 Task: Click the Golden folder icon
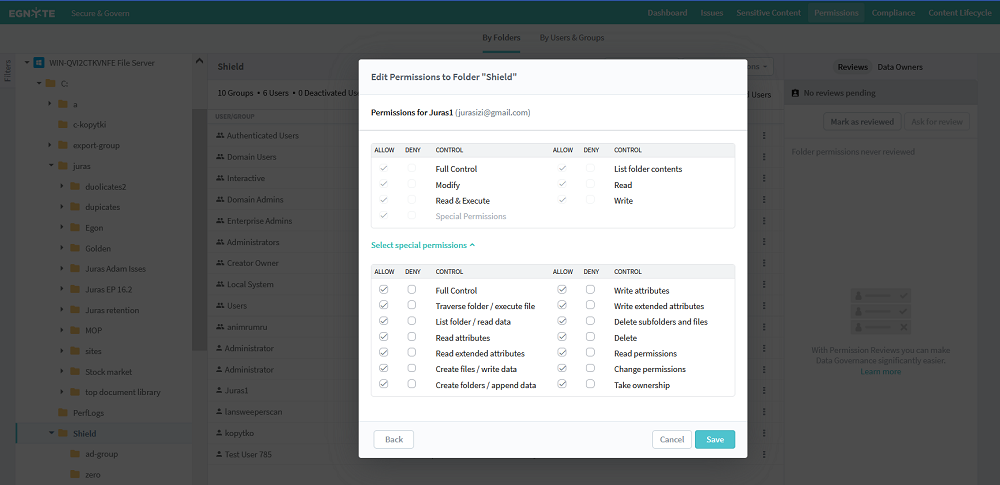coord(75,248)
